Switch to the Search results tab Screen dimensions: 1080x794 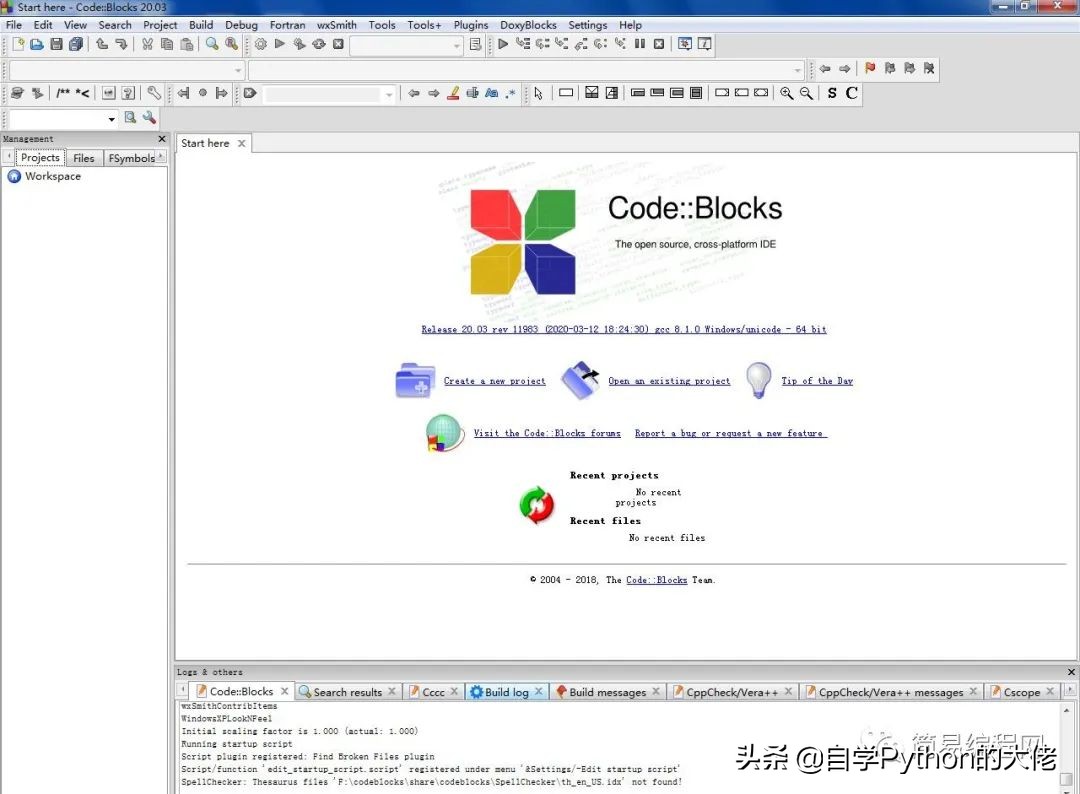tap(347, 692)
